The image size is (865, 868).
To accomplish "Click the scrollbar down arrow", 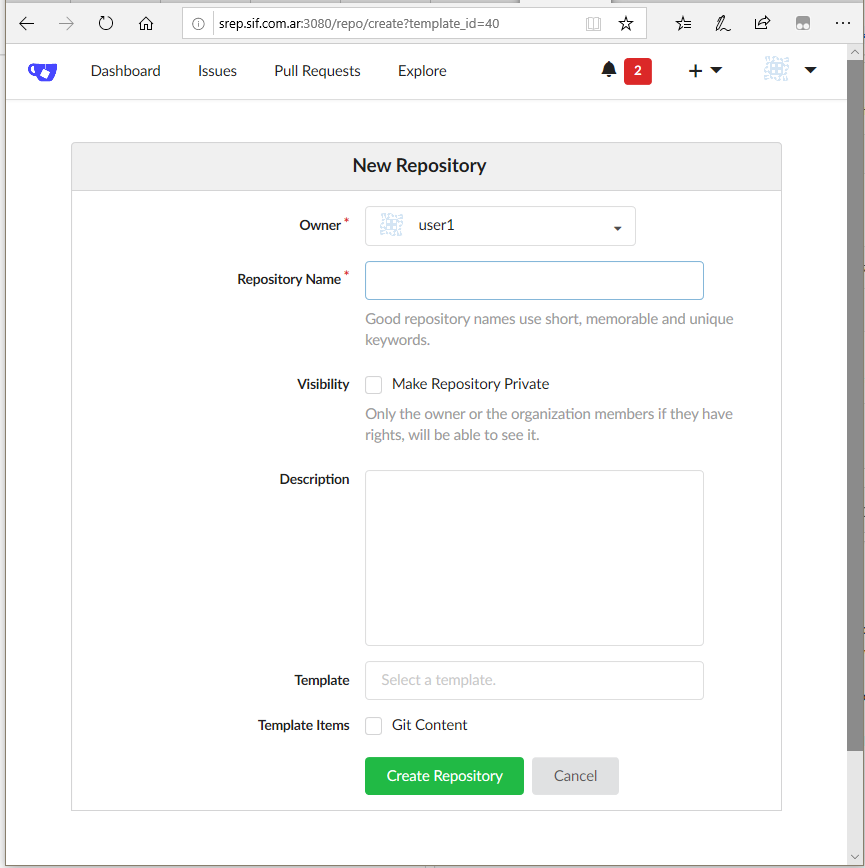I will click(x=854, y=857).
